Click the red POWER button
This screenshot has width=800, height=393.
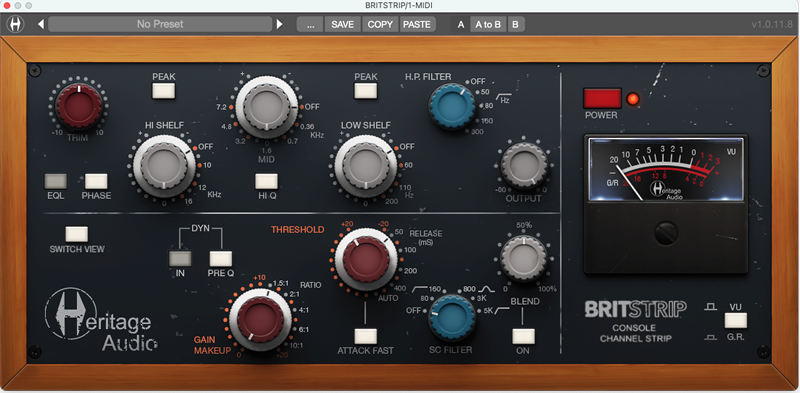[603, 99]
